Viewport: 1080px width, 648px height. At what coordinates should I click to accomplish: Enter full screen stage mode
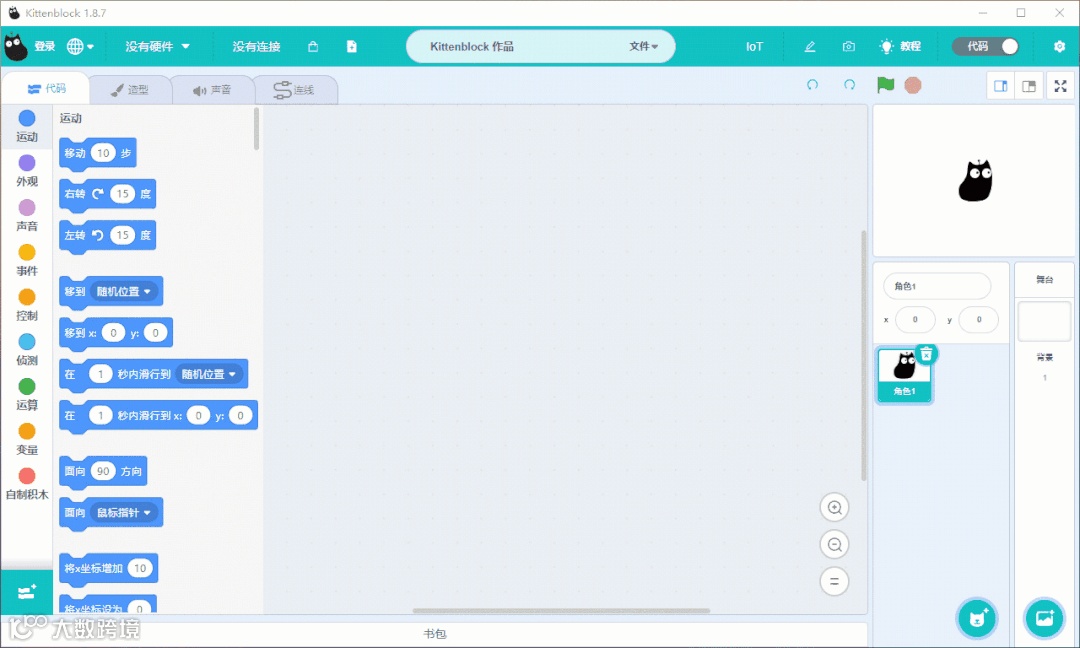pos(1061,86)
